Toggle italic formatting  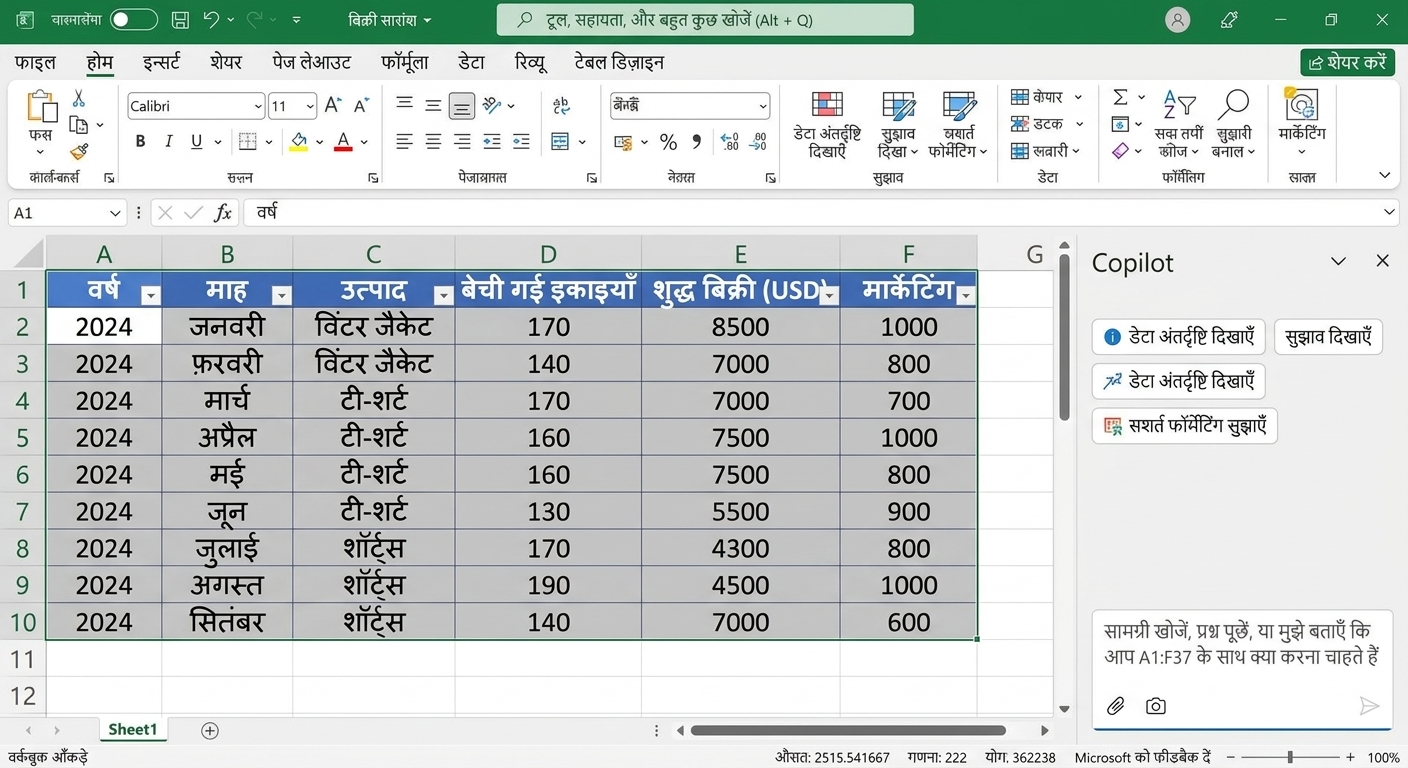168,142
